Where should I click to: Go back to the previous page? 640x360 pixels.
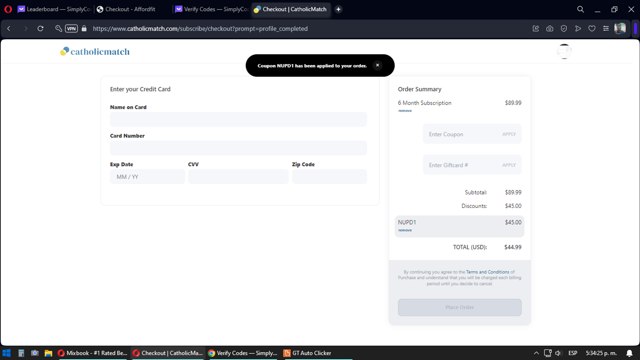click(x=9, y=29)
